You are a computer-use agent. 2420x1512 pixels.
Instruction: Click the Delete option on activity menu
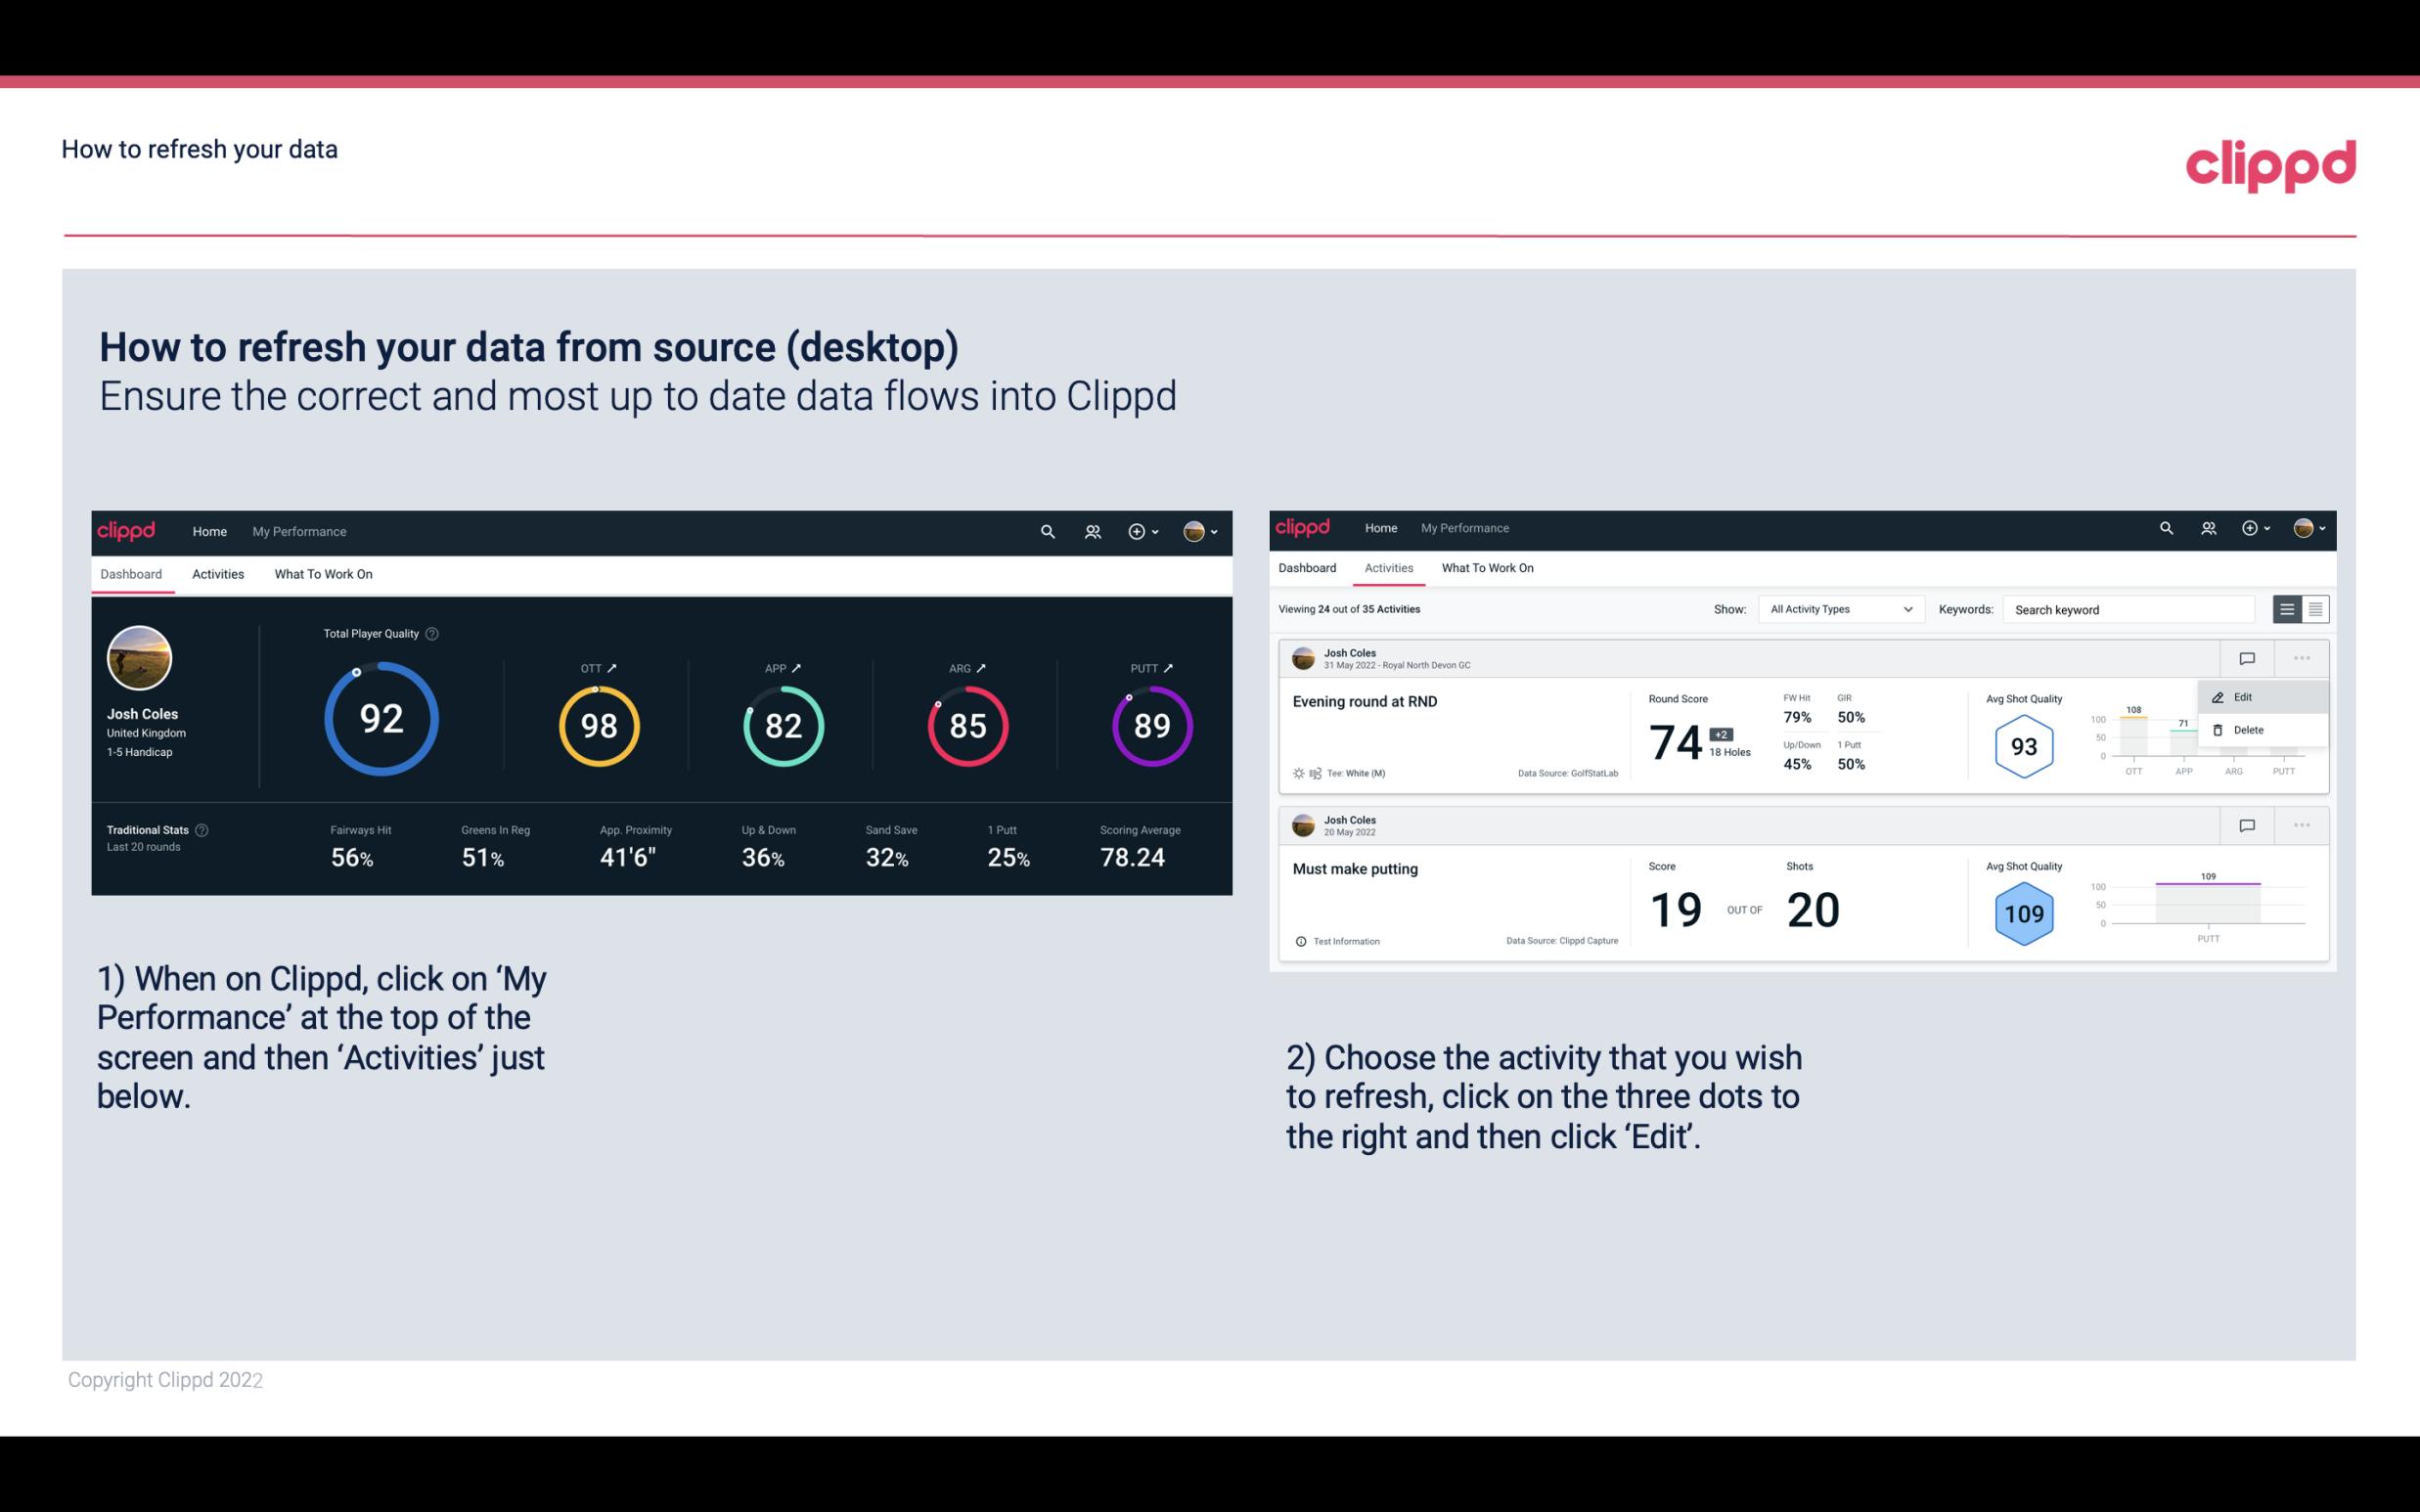[2249, 730]
